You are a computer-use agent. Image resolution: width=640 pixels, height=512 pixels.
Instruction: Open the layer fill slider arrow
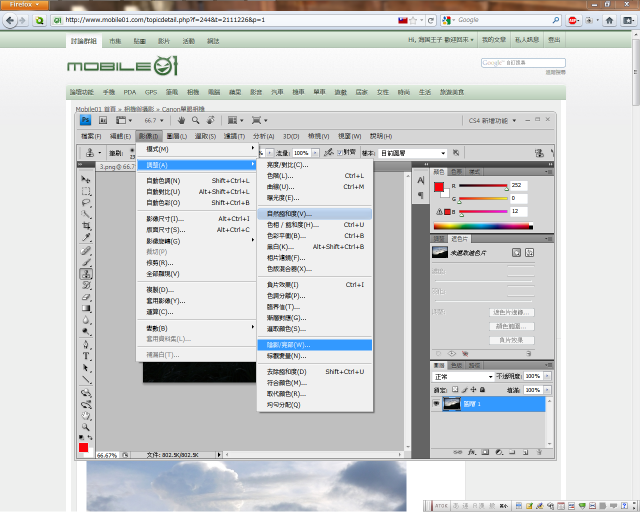point(547,390)
